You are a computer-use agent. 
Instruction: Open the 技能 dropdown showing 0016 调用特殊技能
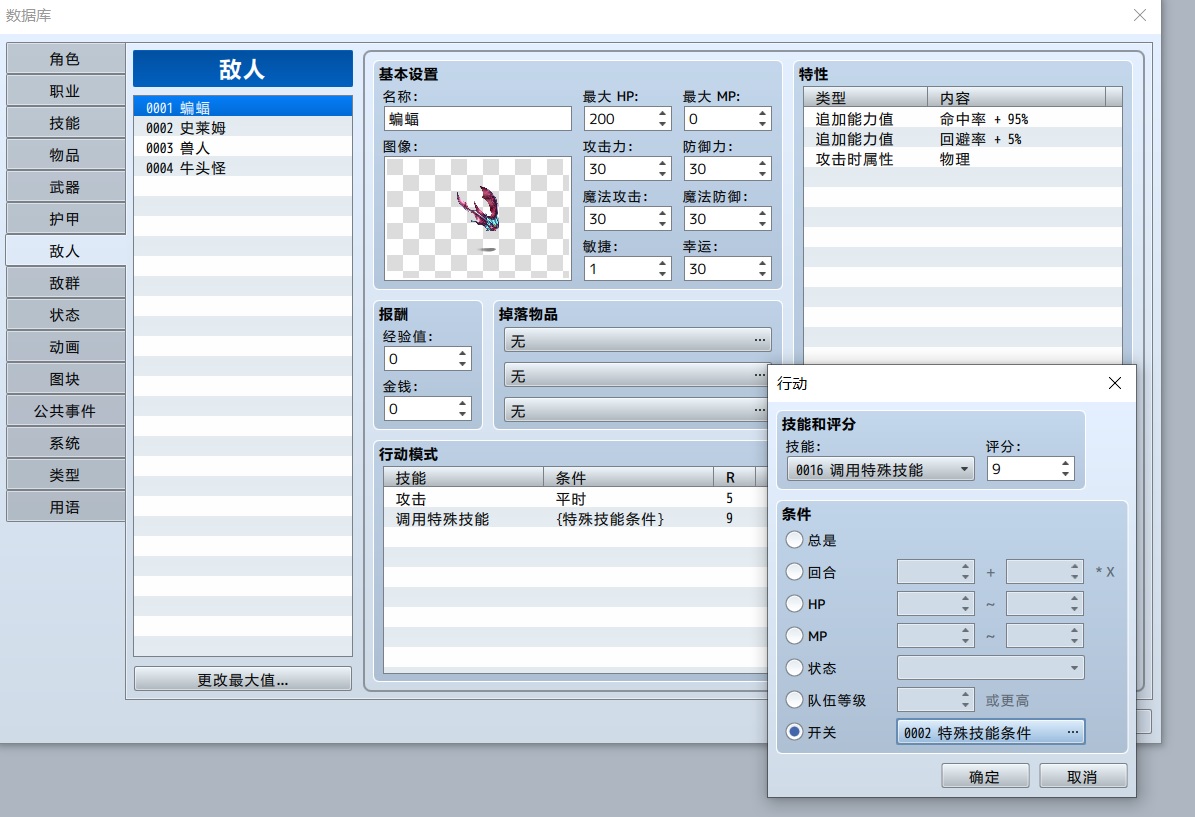(880, 469)
